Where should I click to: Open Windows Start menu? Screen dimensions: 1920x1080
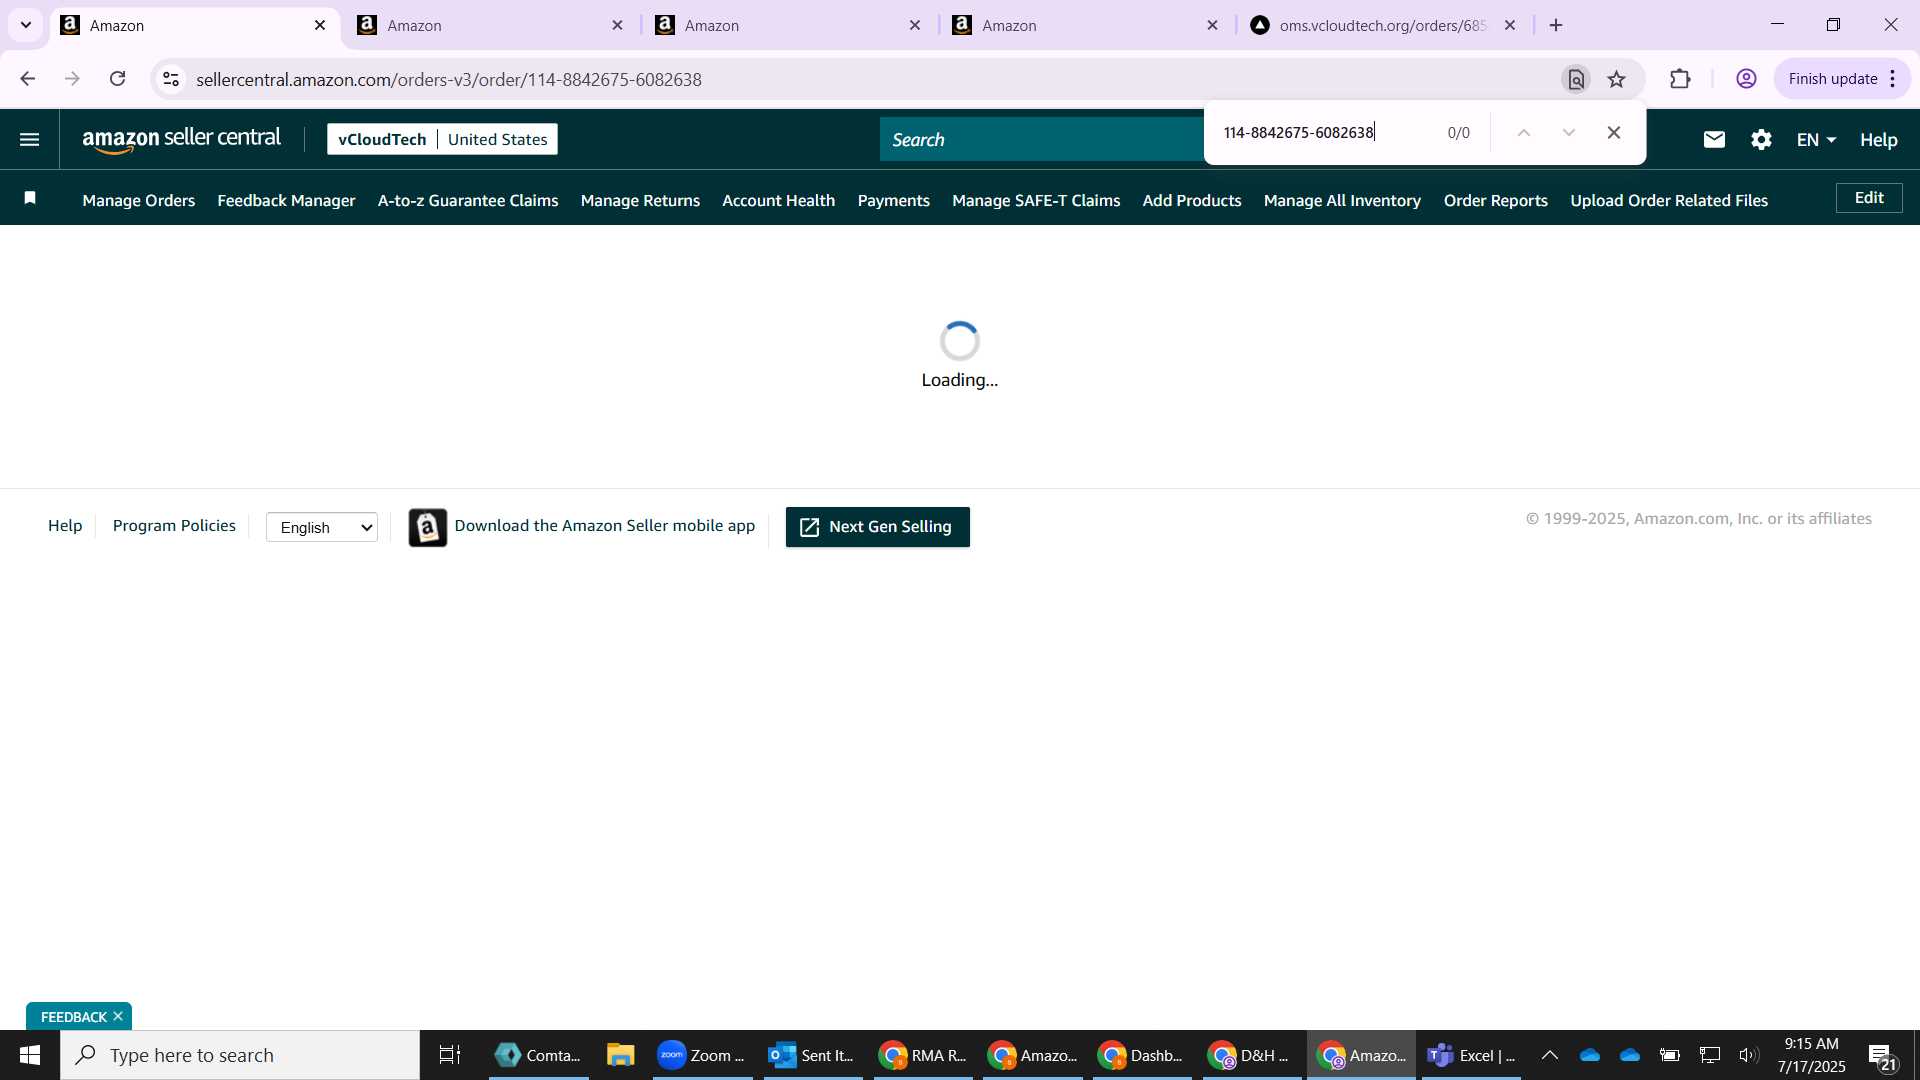click(x=30, y=1055)
